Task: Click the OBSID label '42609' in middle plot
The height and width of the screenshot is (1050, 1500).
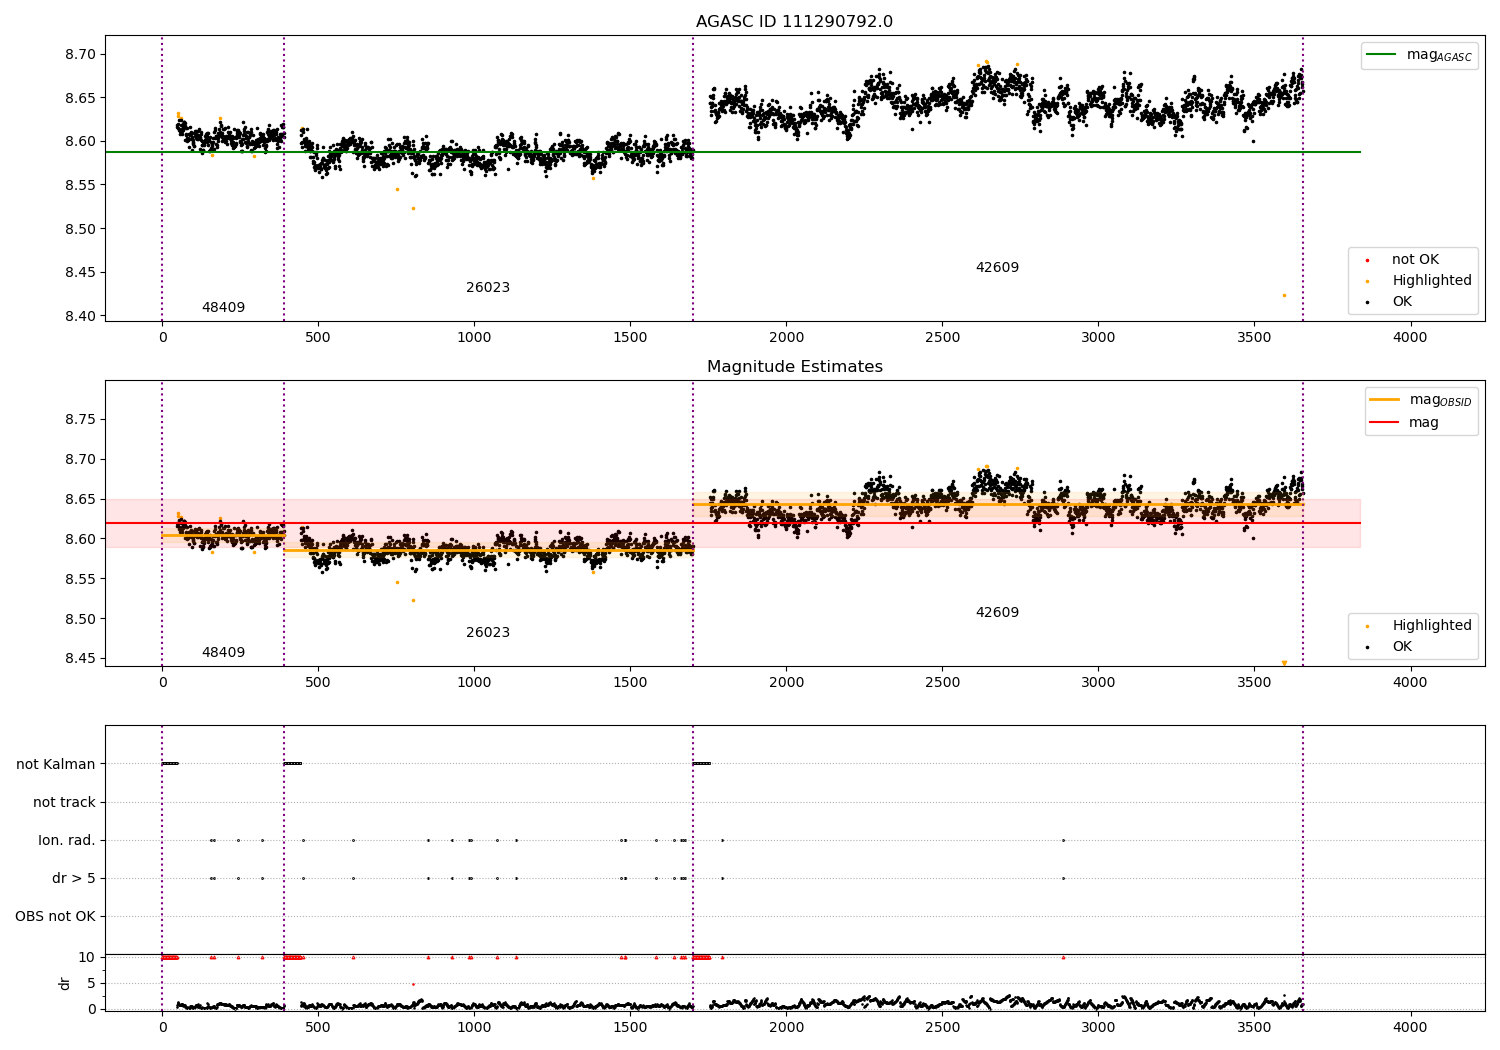Action: (x=997, y=613)
